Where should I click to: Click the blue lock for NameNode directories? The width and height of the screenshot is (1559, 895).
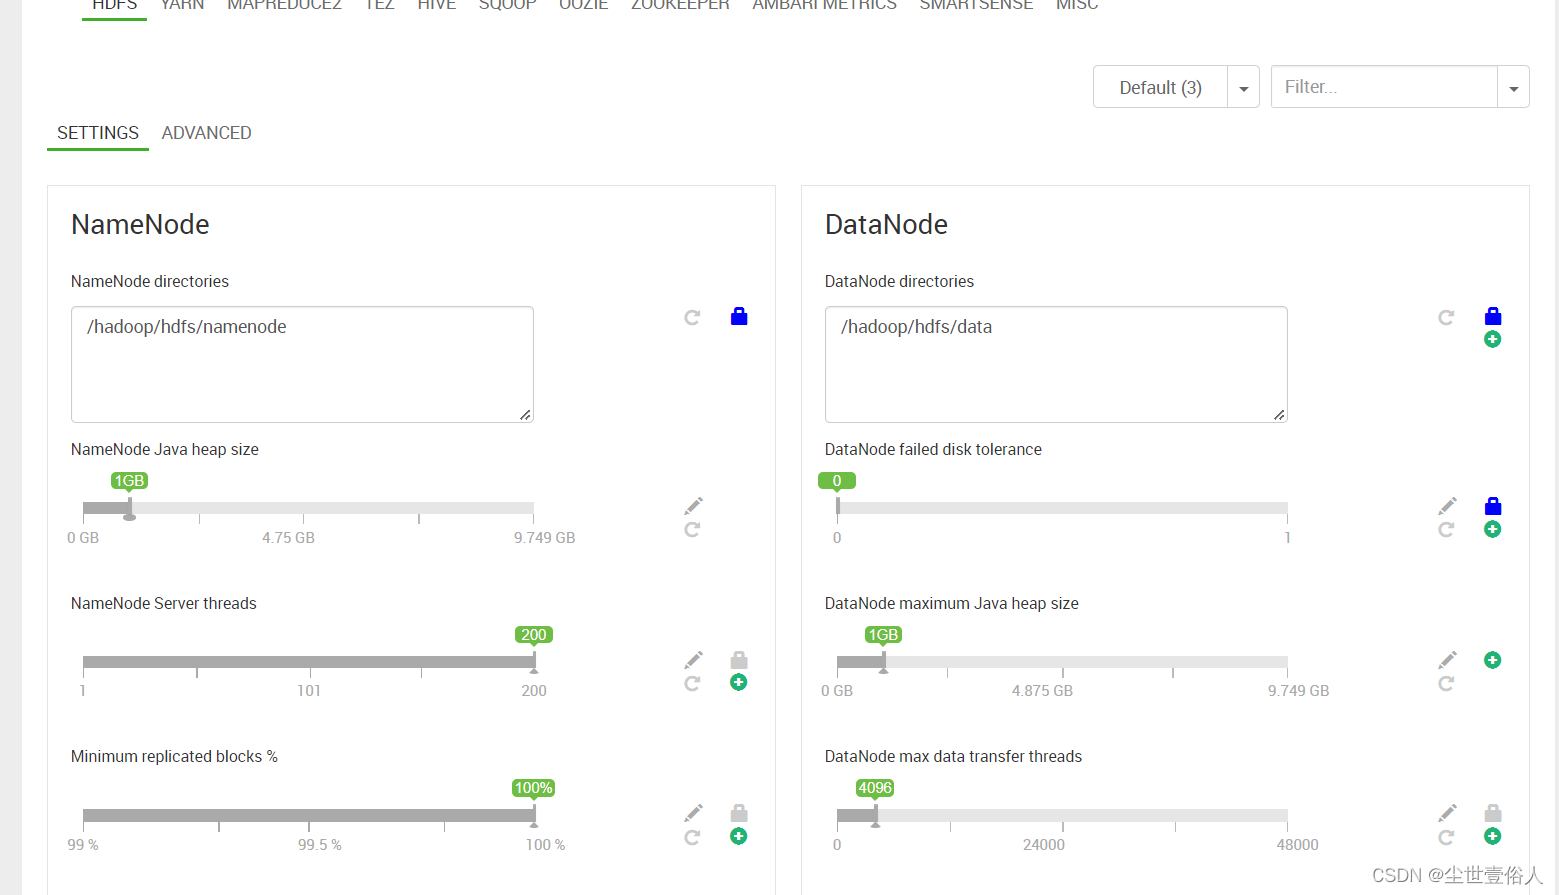[739, 316]
